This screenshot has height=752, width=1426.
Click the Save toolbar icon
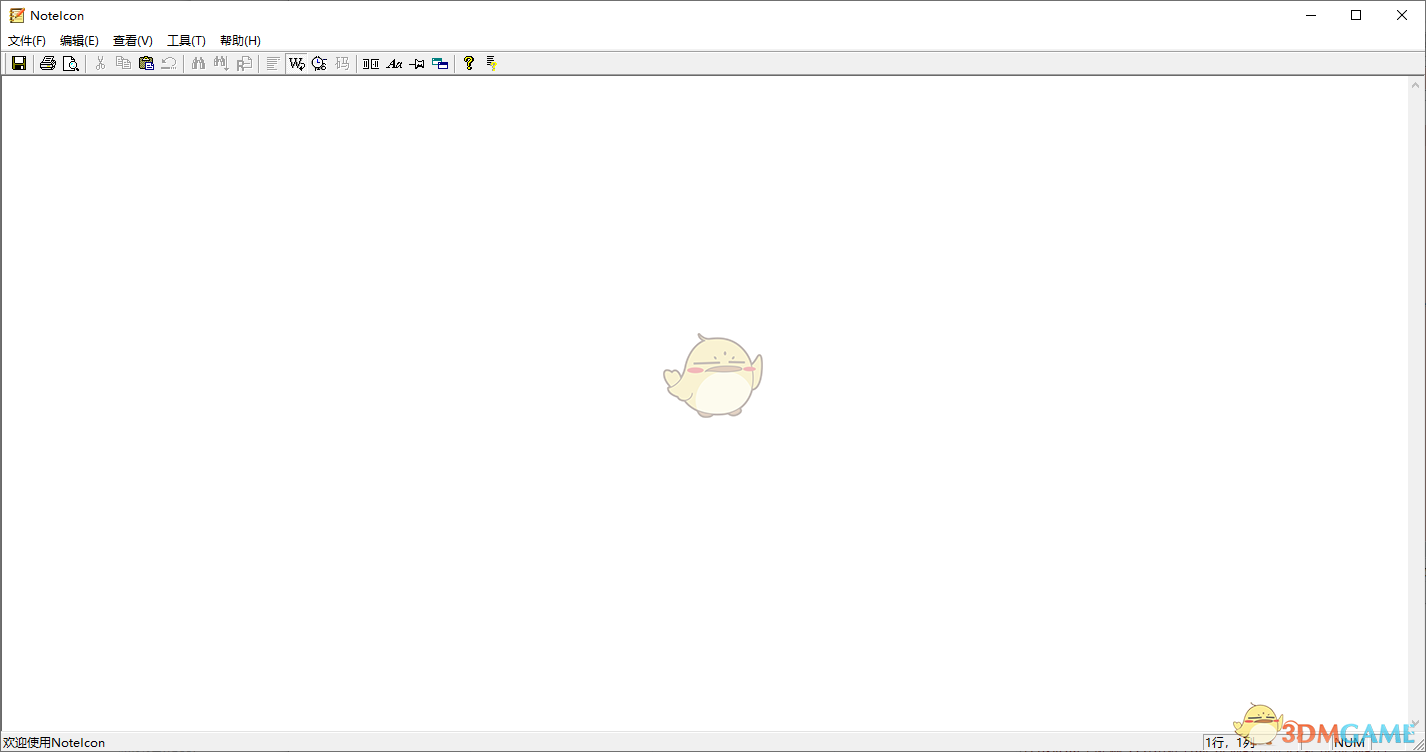18,63
